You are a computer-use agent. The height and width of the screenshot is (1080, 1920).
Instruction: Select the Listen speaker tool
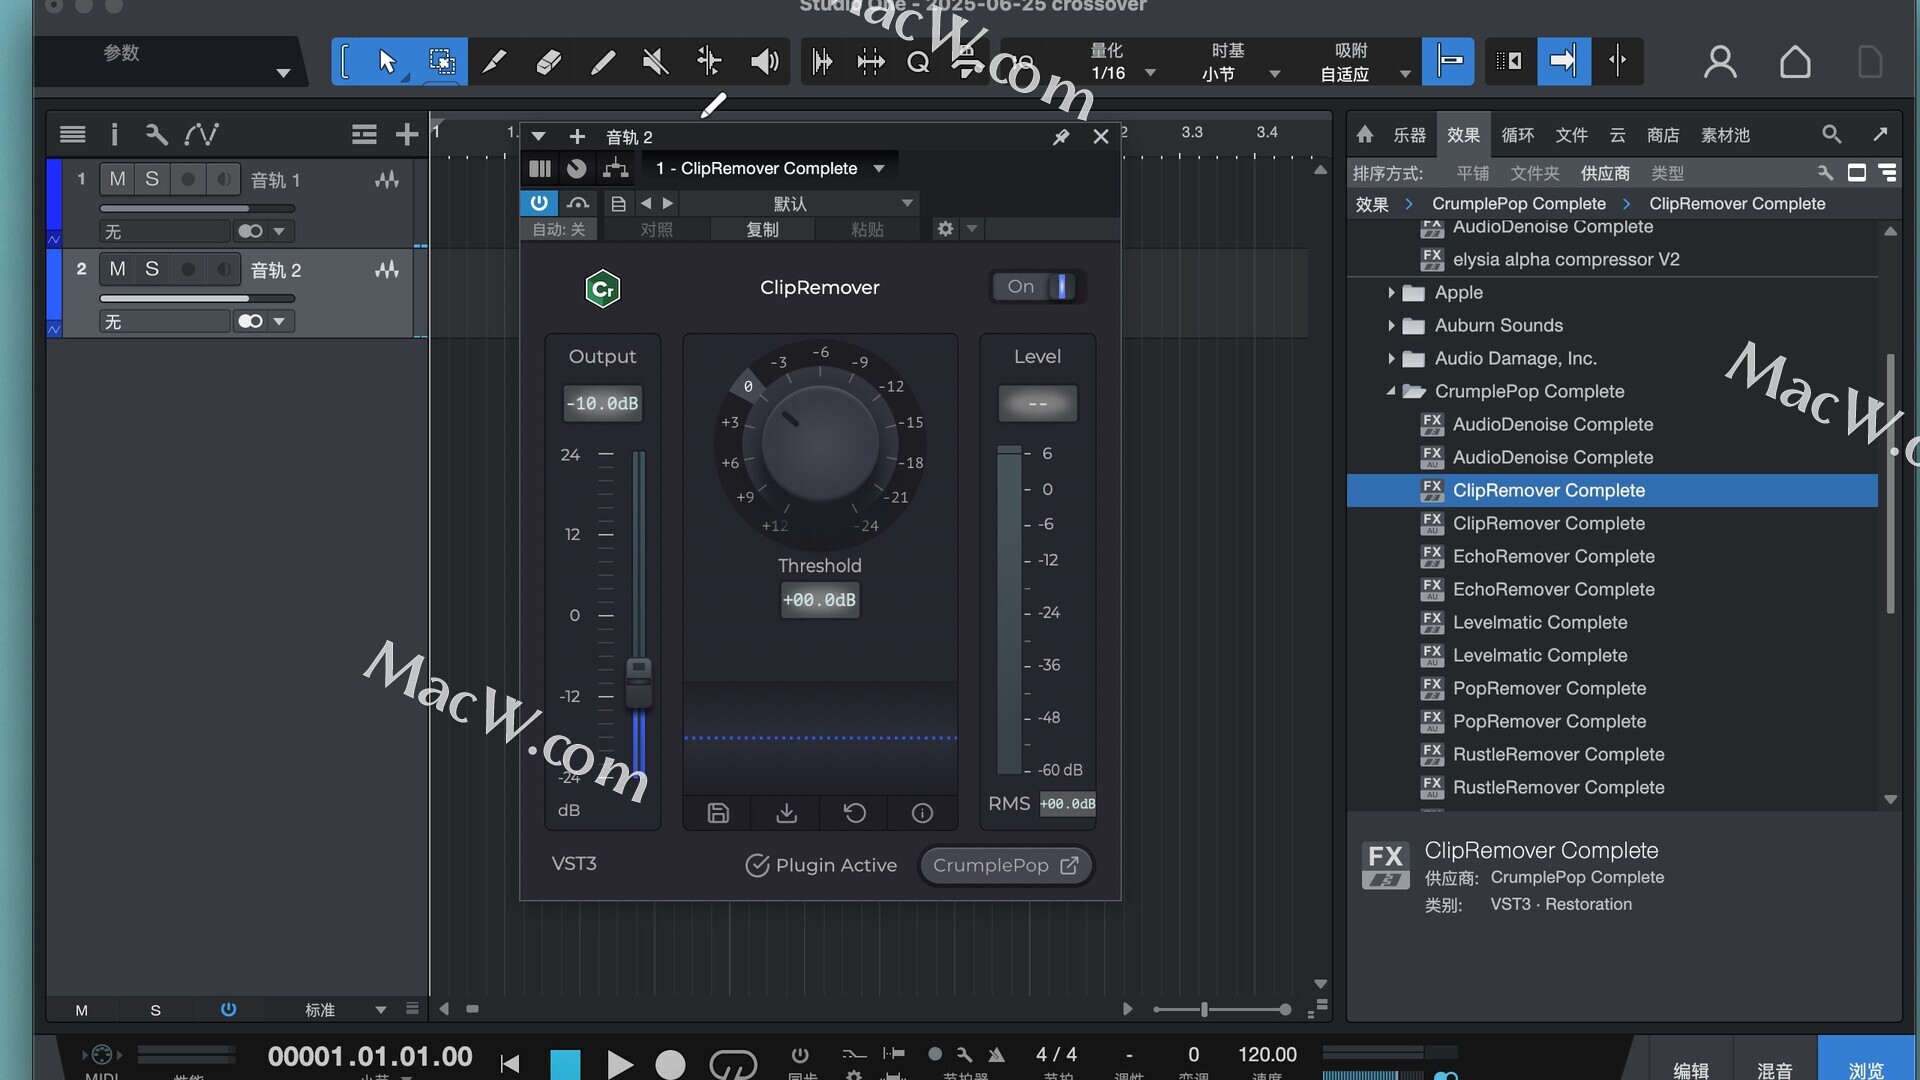[764, 62]
